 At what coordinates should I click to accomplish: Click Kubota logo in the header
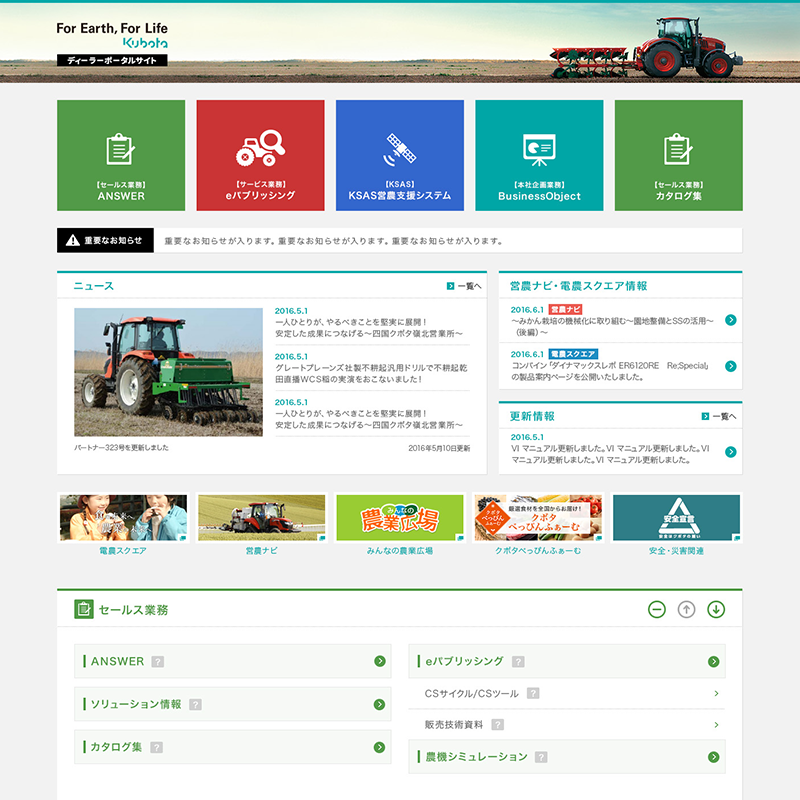click(145, 43)
